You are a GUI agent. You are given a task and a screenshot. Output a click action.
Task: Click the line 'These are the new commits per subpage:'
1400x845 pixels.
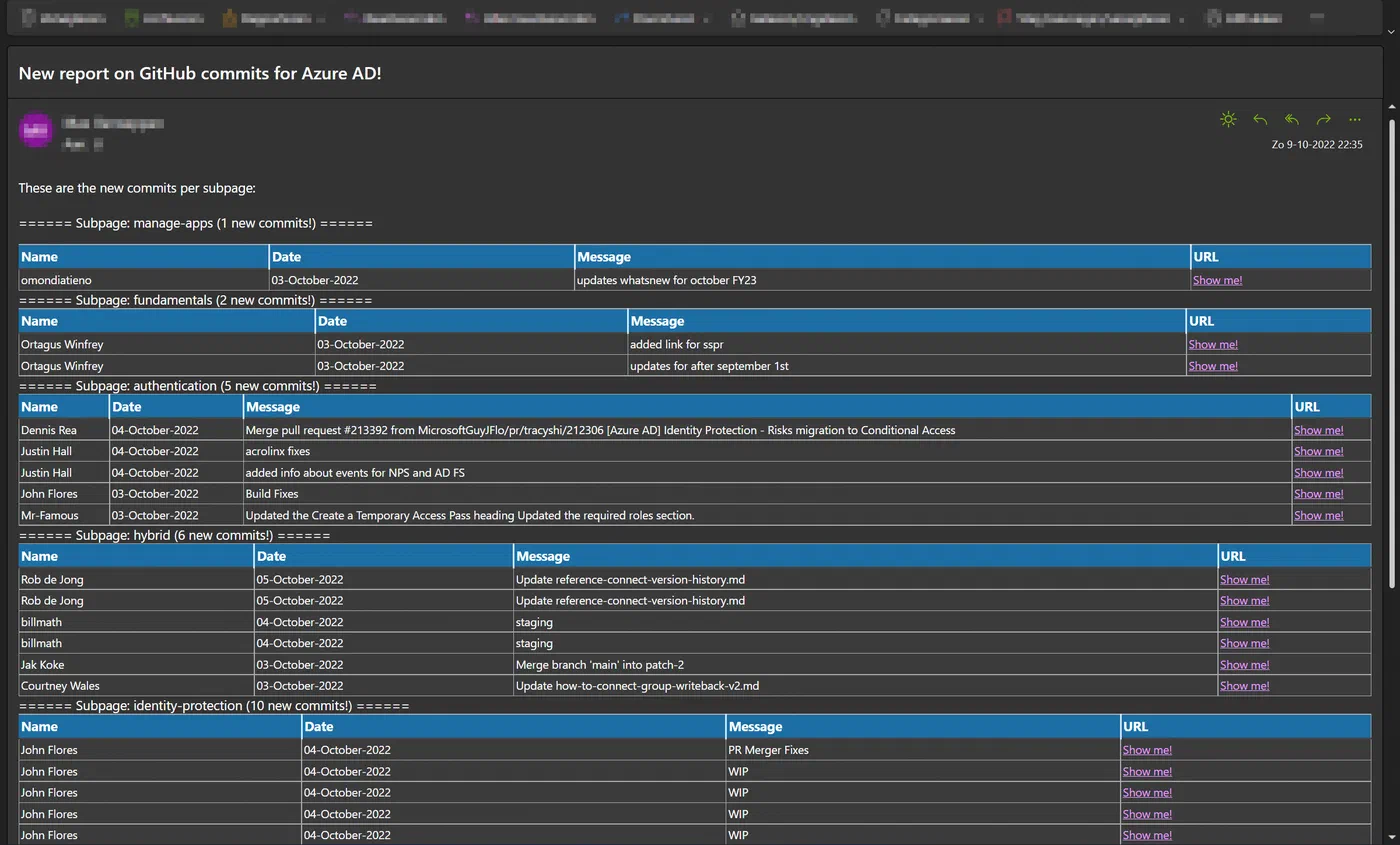click(x=137, y=188)
